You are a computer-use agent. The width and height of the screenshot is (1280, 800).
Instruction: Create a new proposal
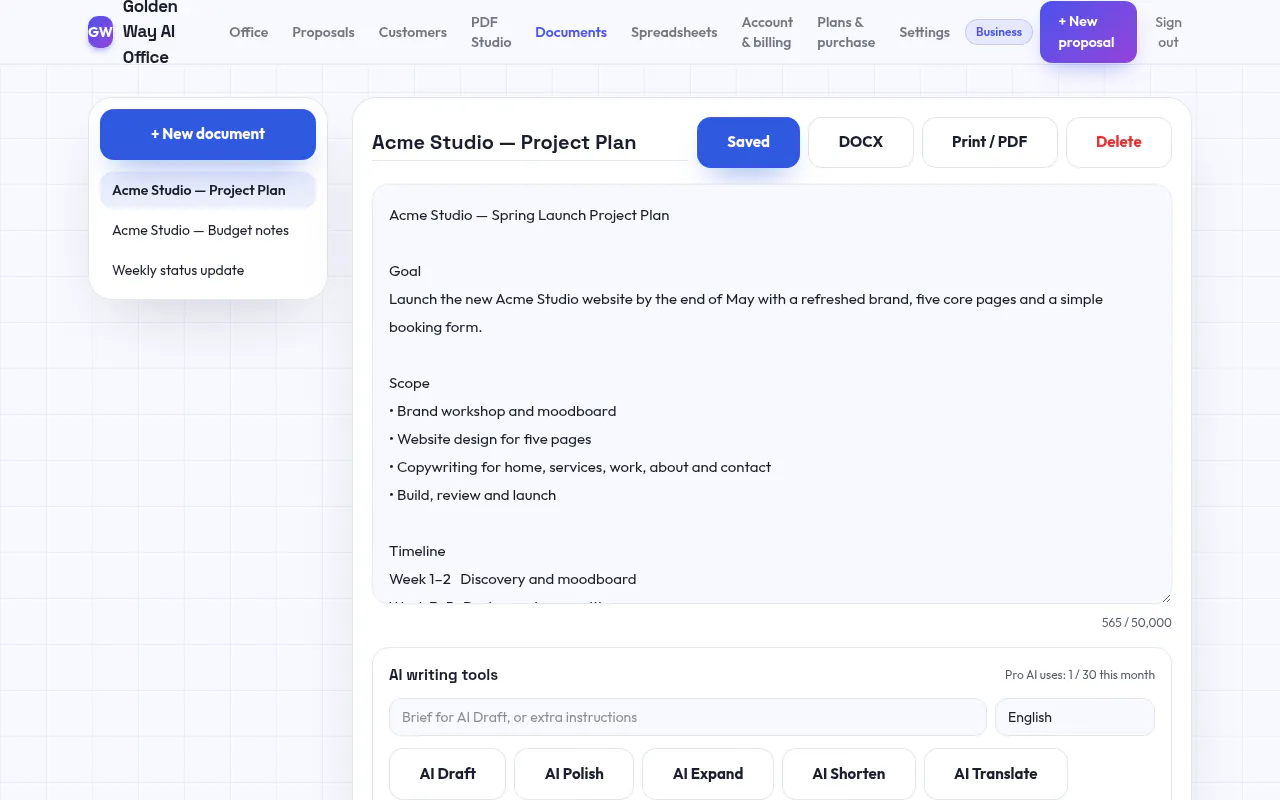point(1088,32)
